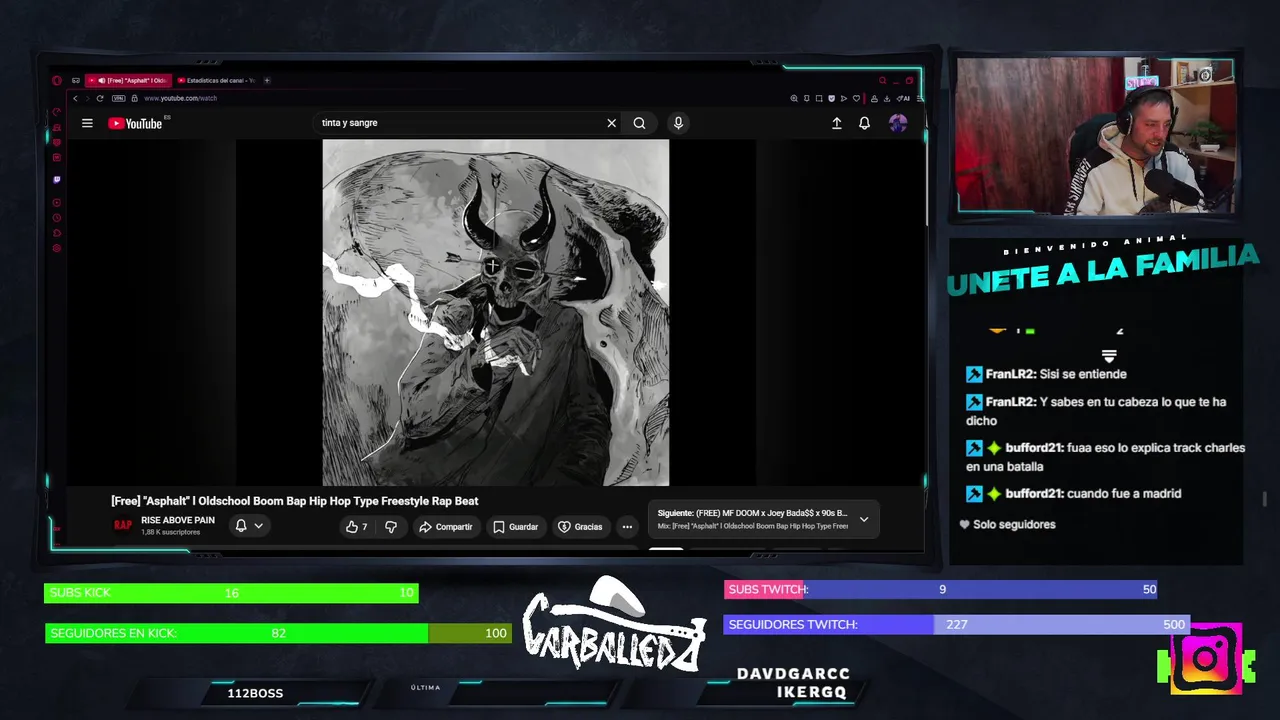Open the YouTube create upload icon
This screenshot has width=1280, height=720.
836,123
